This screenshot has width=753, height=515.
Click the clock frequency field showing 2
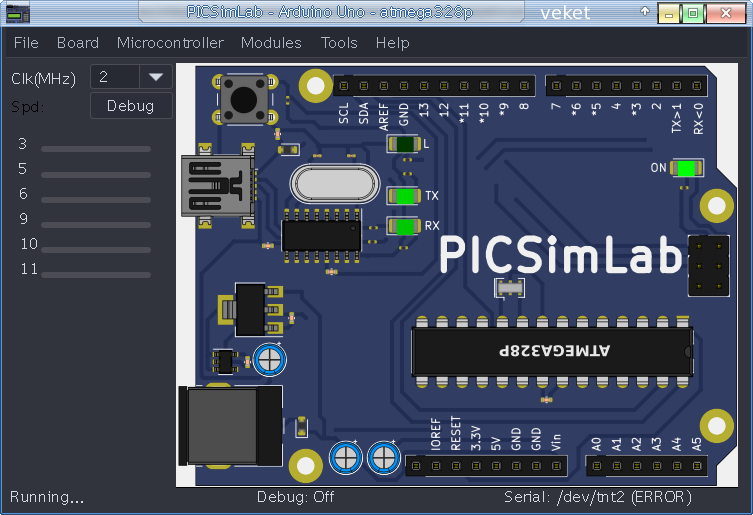coord(115,77)
